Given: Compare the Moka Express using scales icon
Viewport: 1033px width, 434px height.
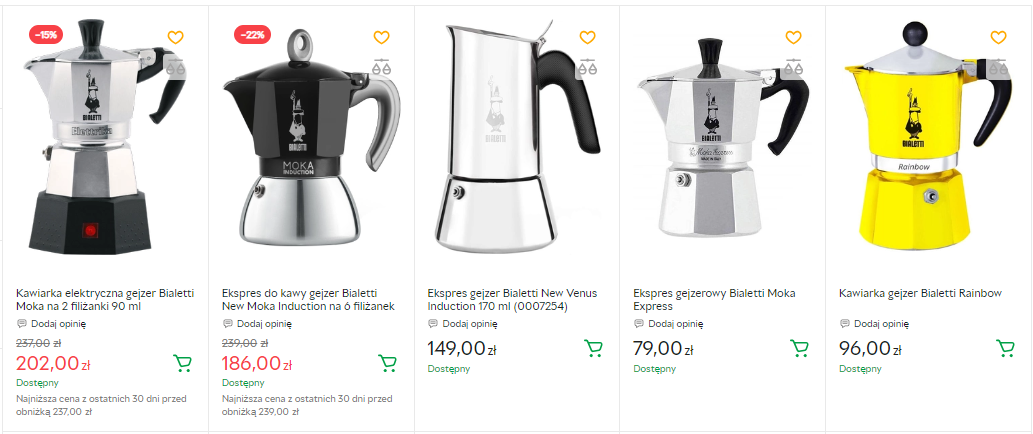Looking at the screenshot, I should [x=793, y=68].
